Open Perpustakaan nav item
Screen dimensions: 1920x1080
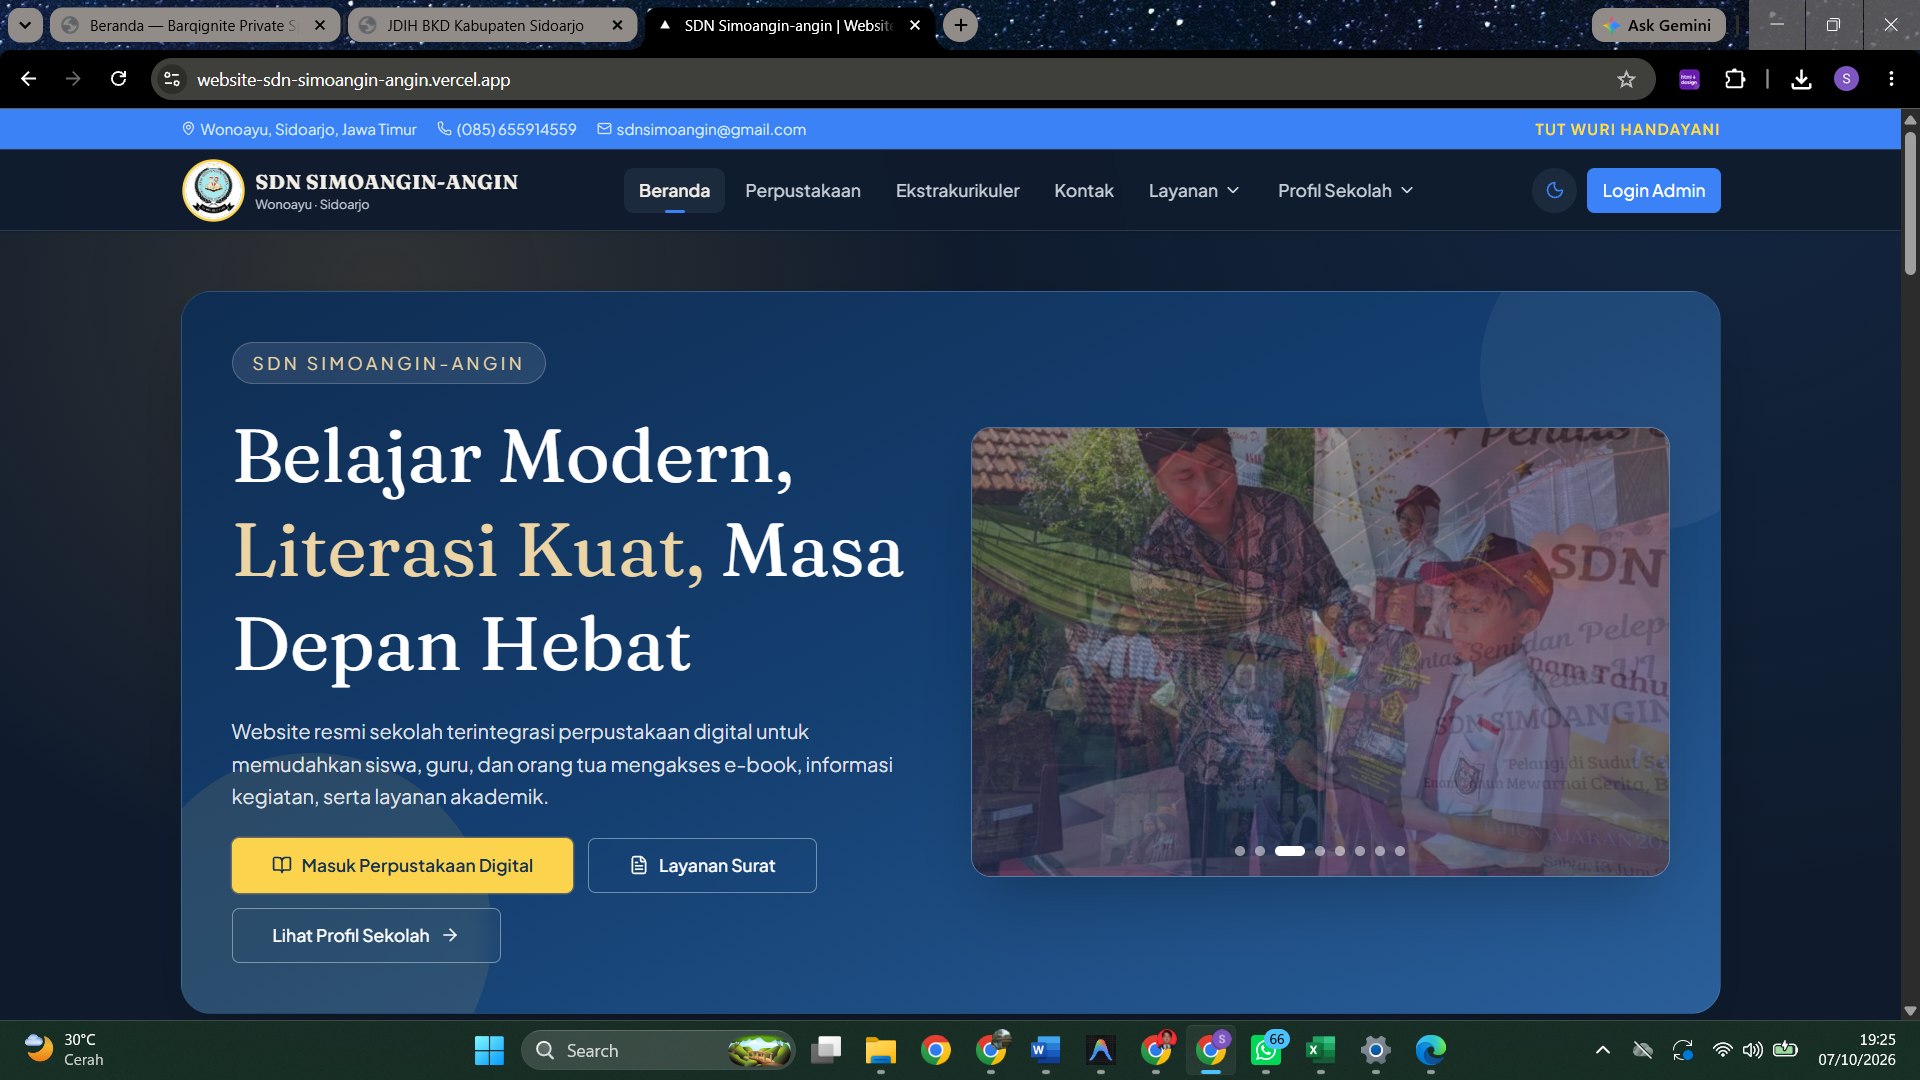point(802,190)
